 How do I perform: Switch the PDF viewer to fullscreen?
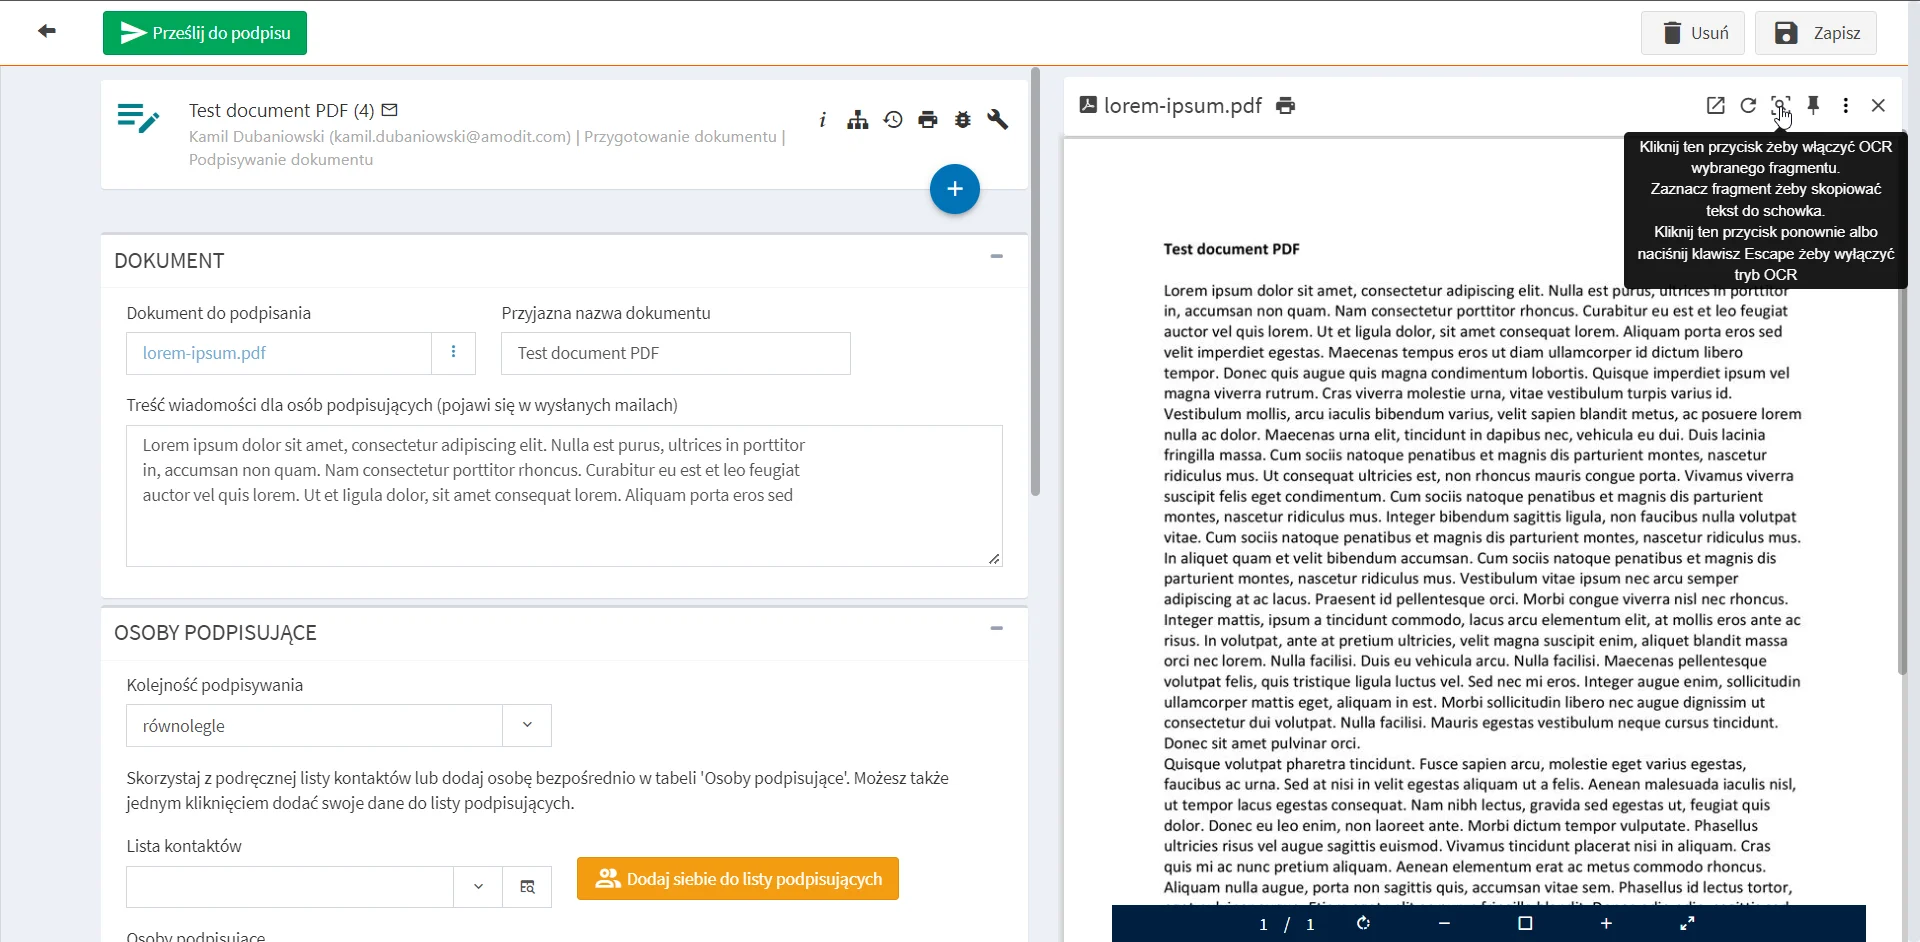1687,924
